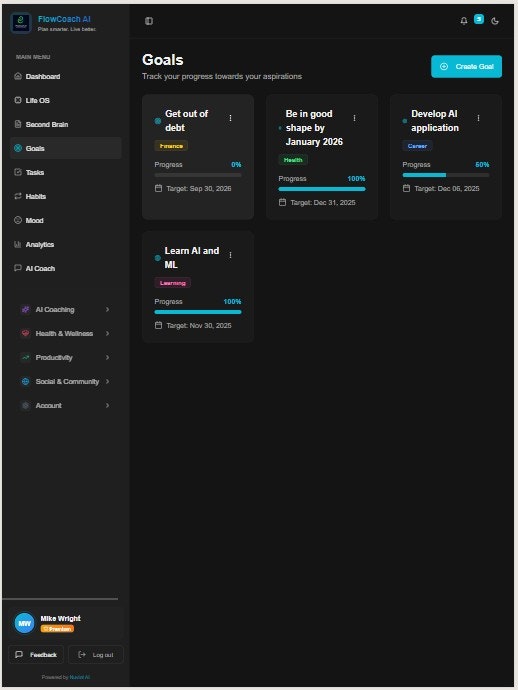The width and height of the screenshot is (518, 690).
Task: Open the Habits page
Action: (66, 196)
